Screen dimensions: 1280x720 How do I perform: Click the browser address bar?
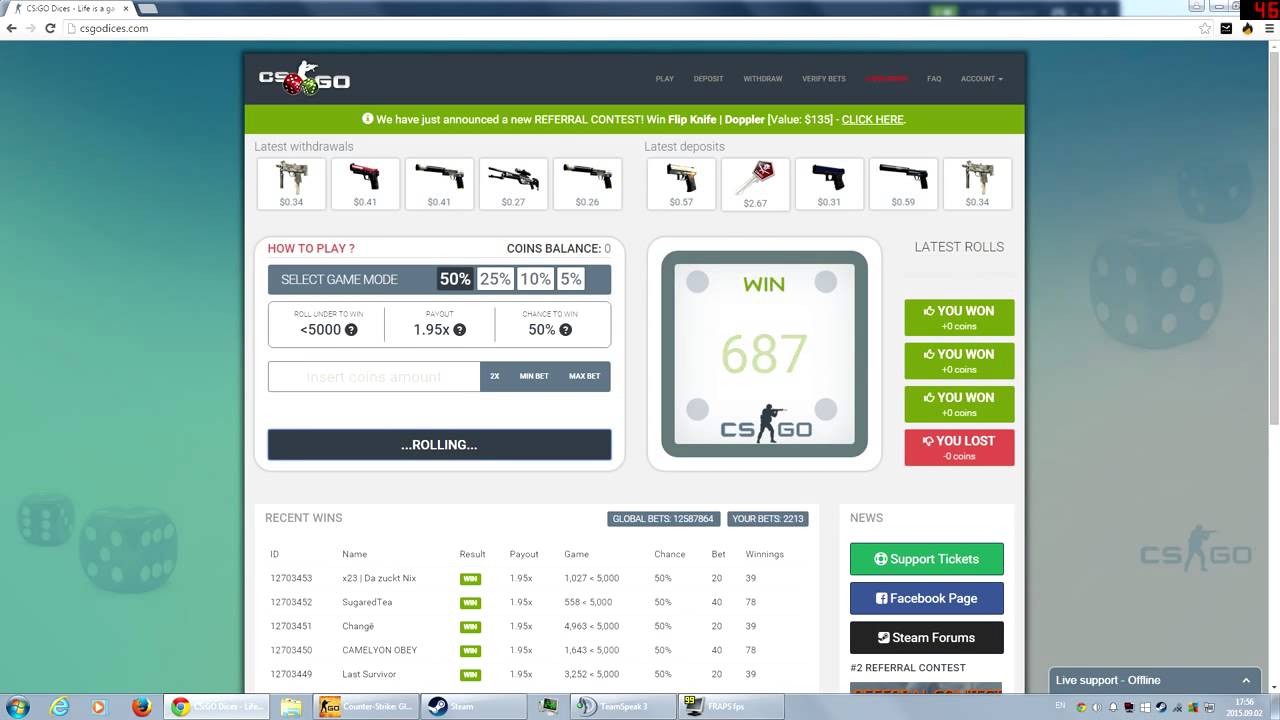(630, 28)
